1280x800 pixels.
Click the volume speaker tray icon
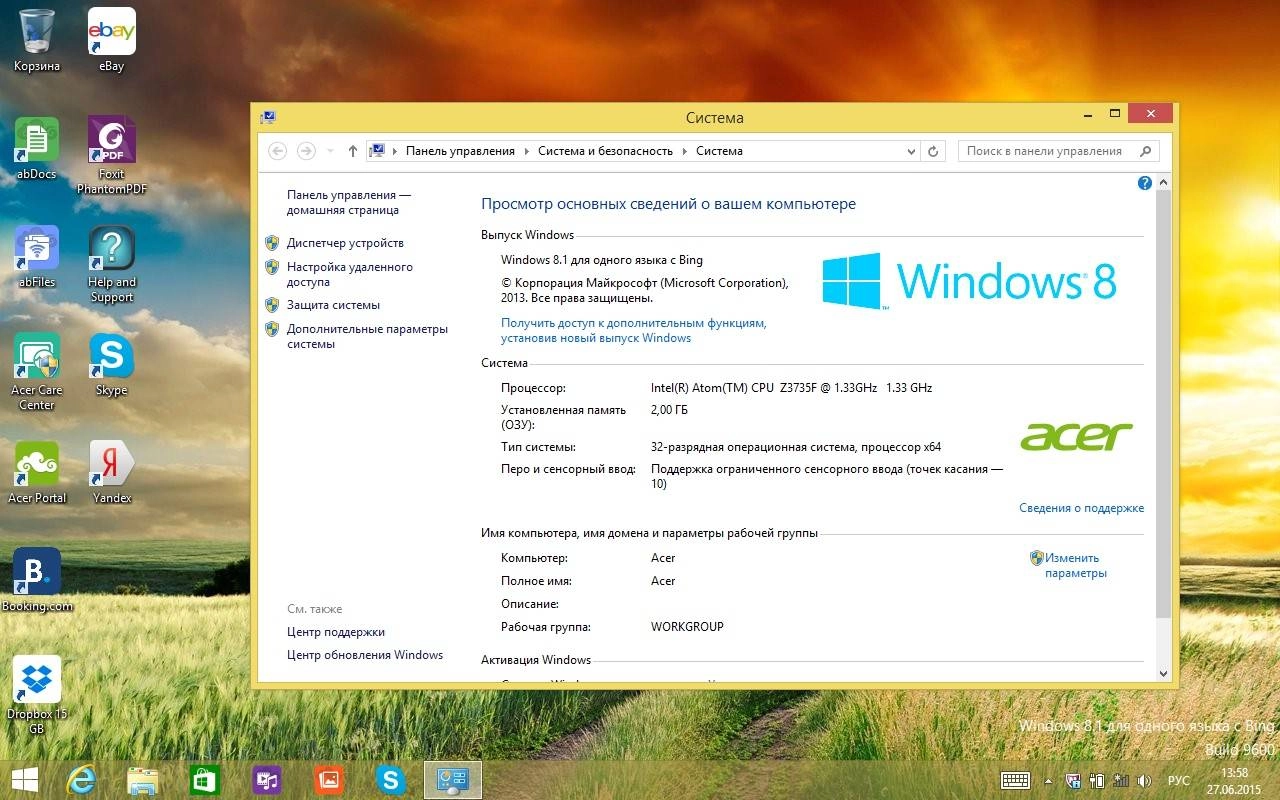[1144, 781]
